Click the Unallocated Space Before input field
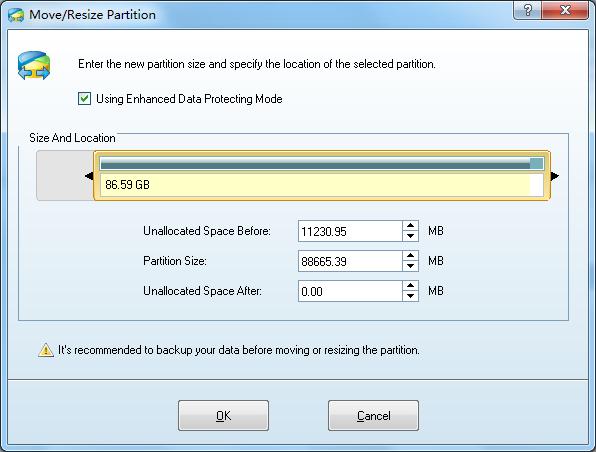 350,231
